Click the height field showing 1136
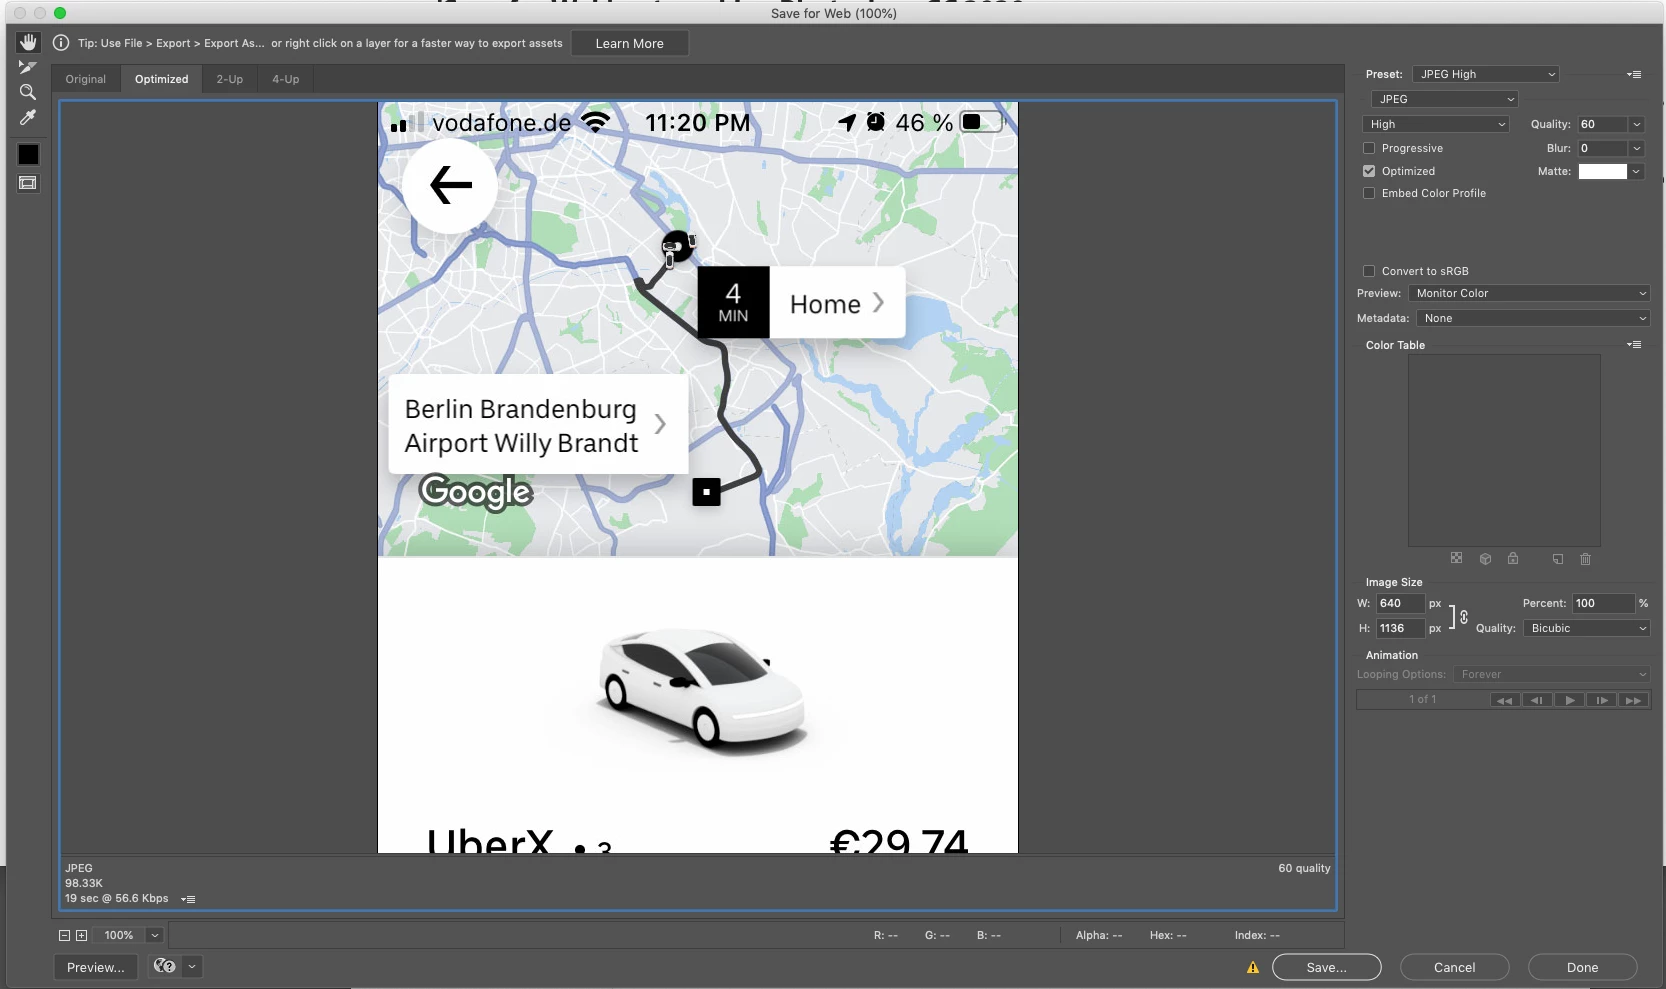The height and width of the screenshot is (989, 1666). (x=1400, y=628)
